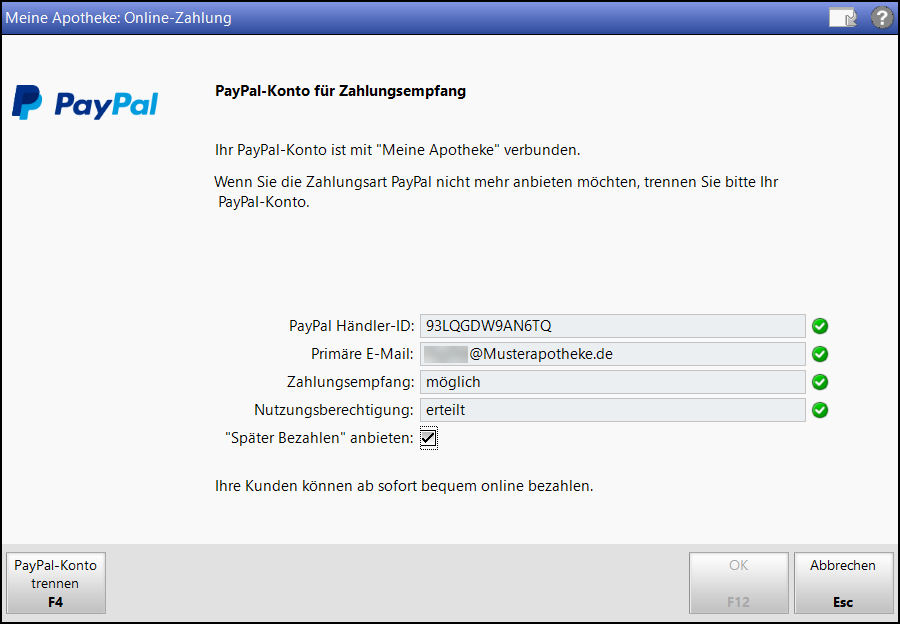Click green check beside Primäre E-Mail
The image size is (900, 624).
click(820, 354)
